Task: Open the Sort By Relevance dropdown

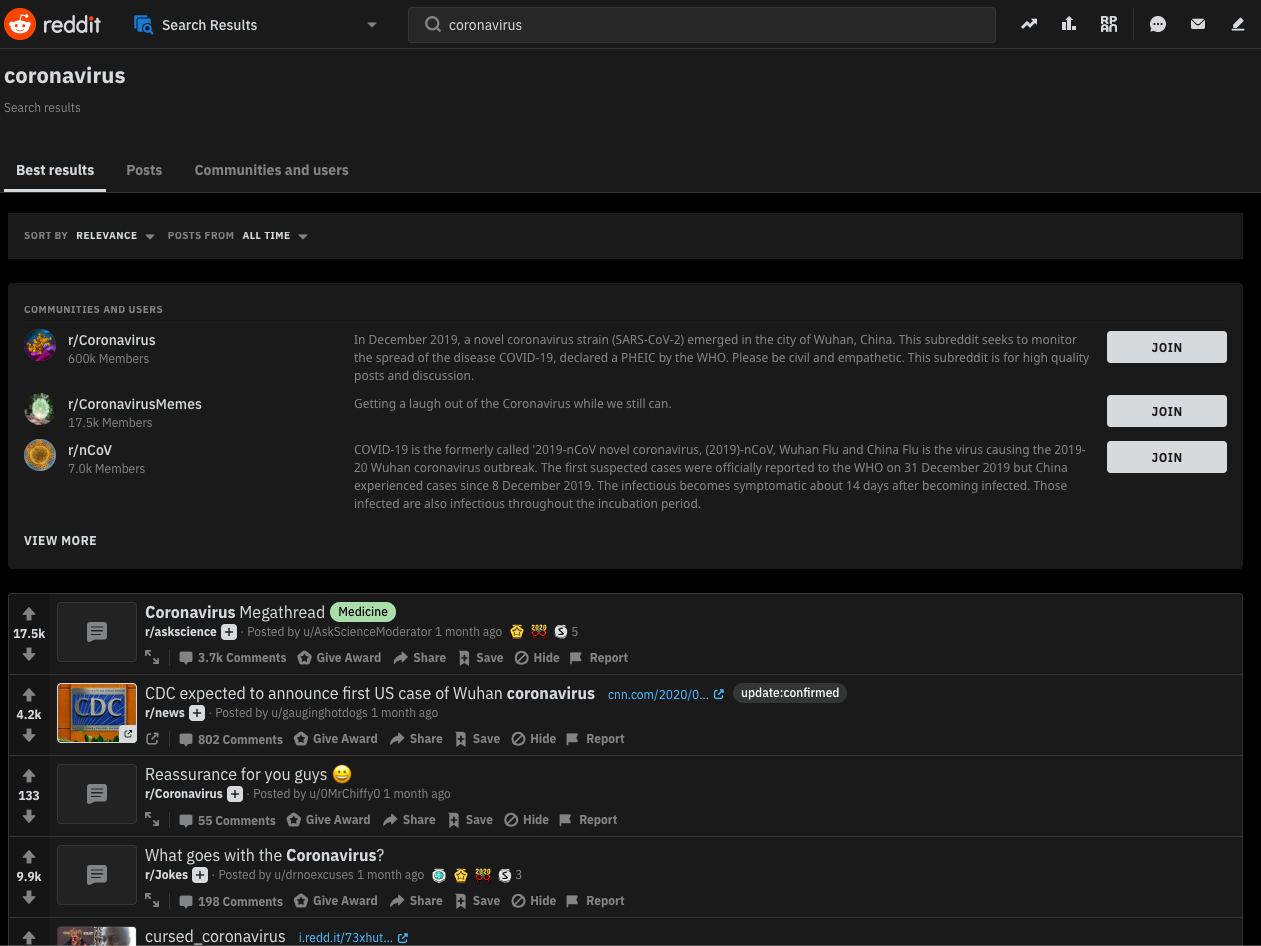Action: [x=113, y=235]
